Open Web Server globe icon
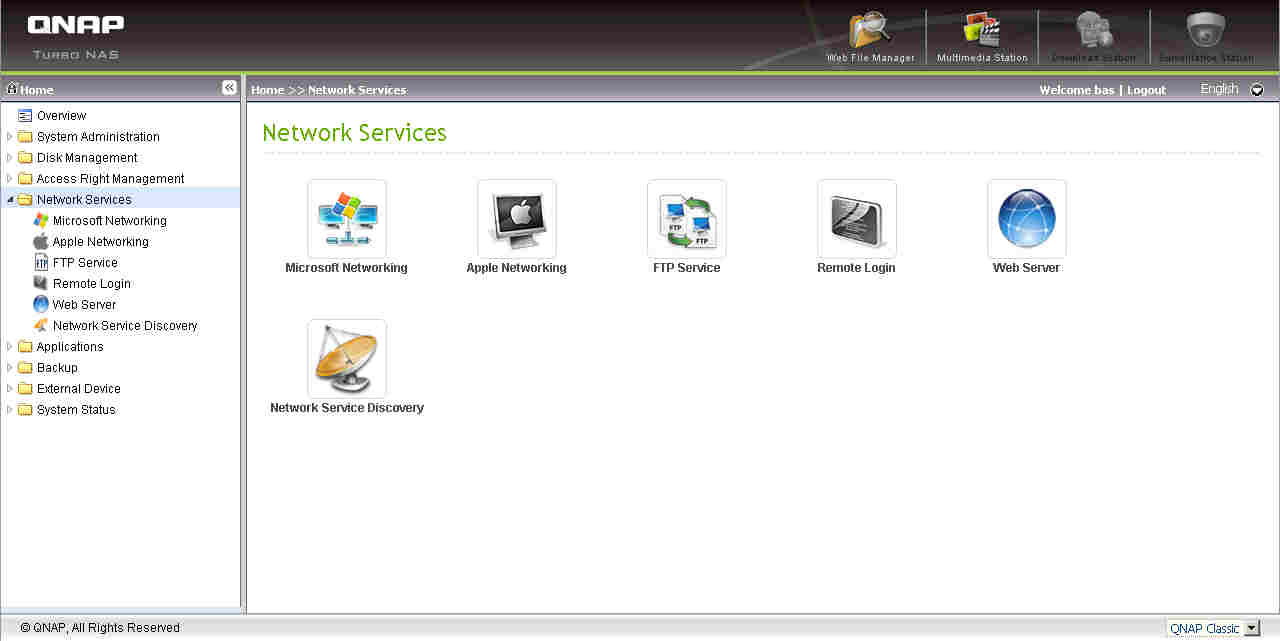The height and width of the screenshot is (641, 1280). click(x=1027, y=219)
